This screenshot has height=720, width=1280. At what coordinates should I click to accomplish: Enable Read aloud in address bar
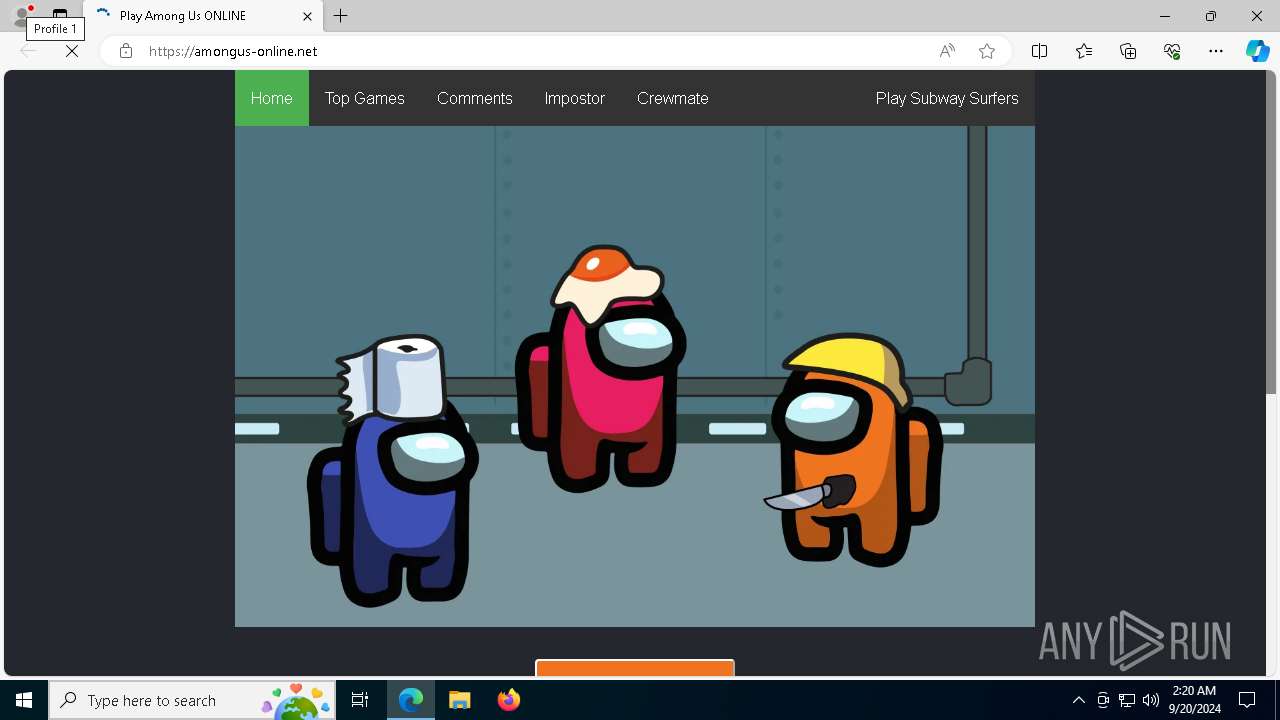[x=947, y=51]
